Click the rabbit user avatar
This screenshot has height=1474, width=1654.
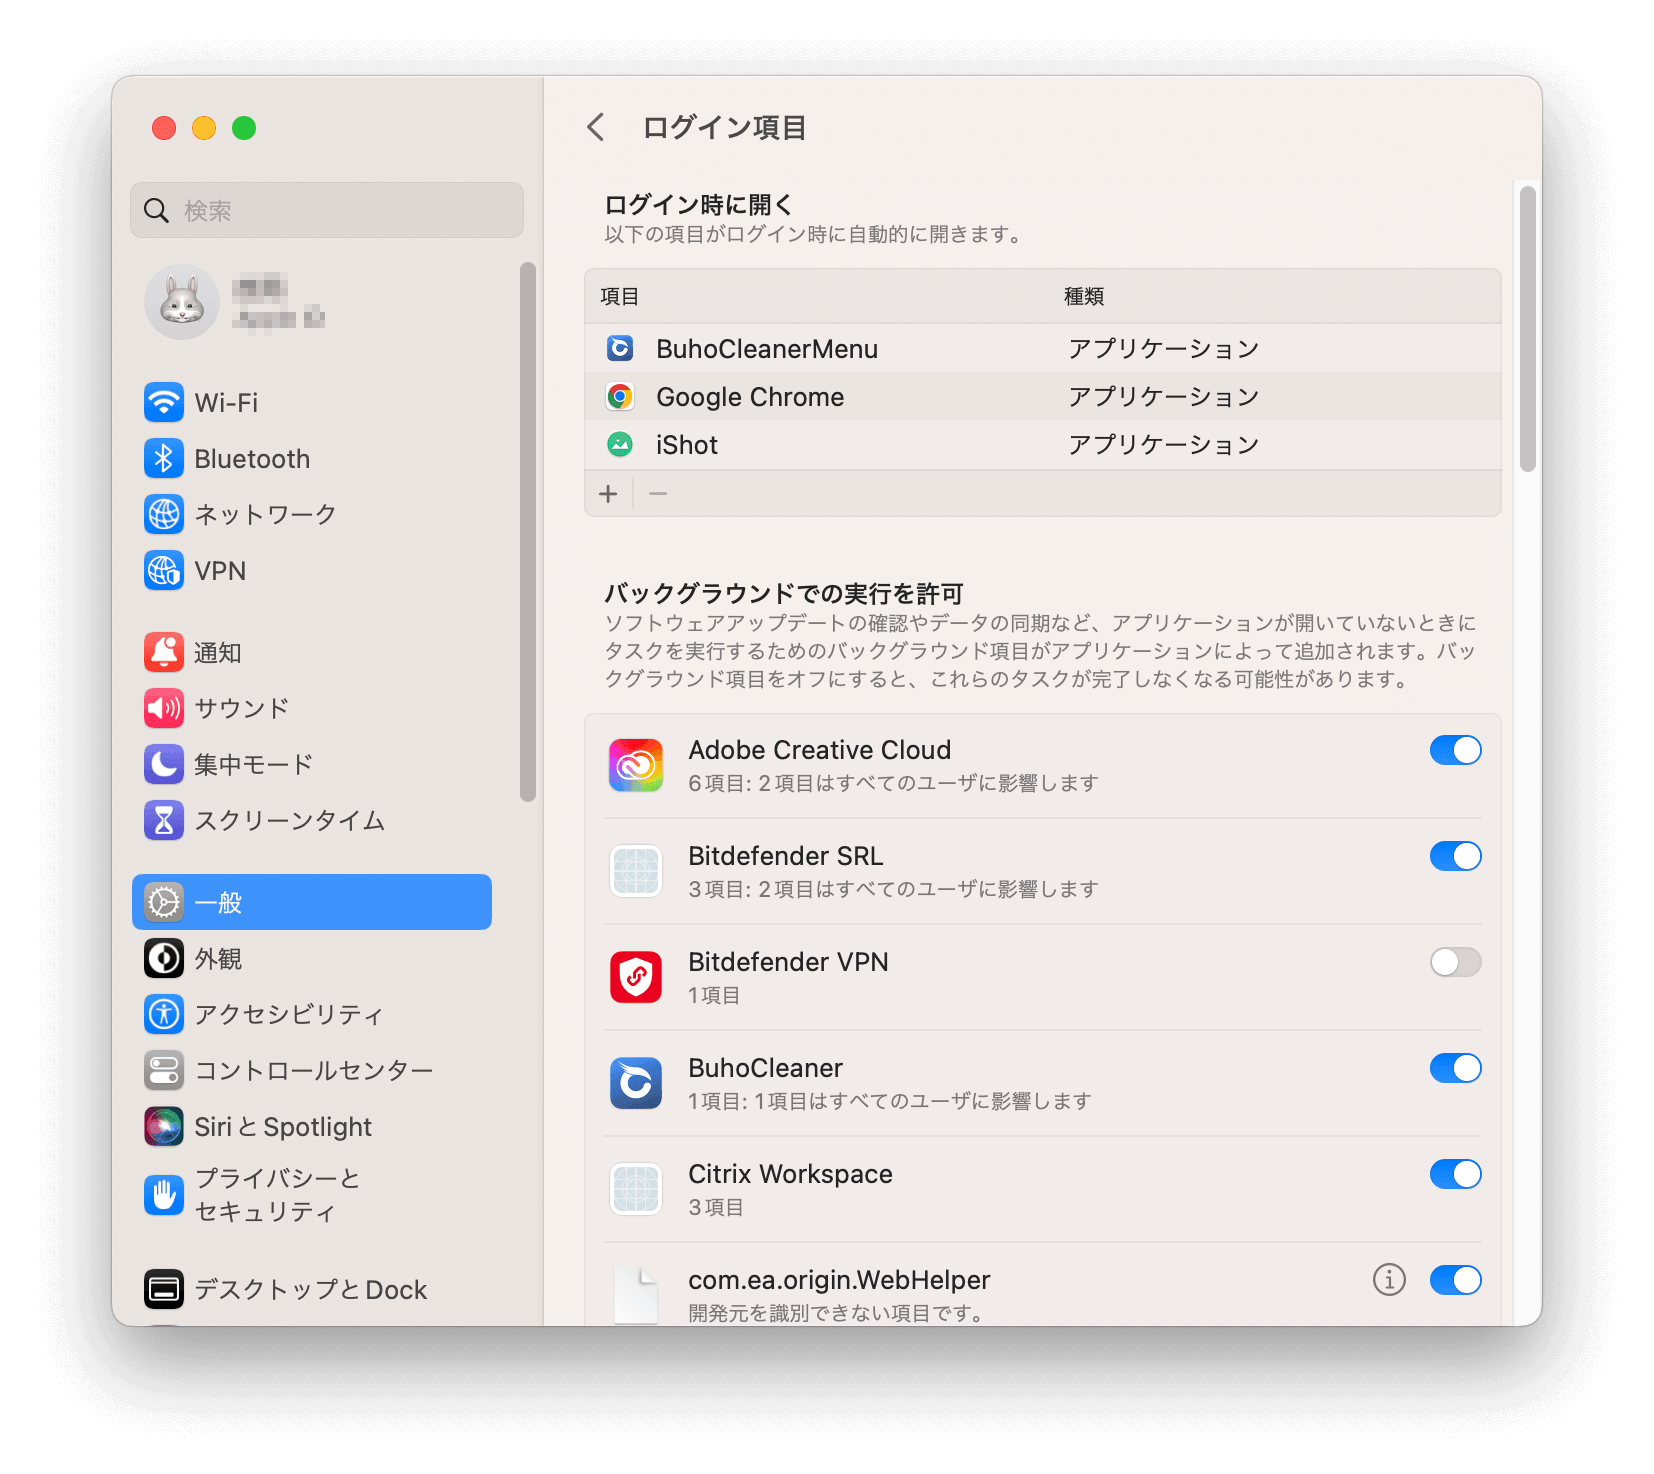coord(182,302)
